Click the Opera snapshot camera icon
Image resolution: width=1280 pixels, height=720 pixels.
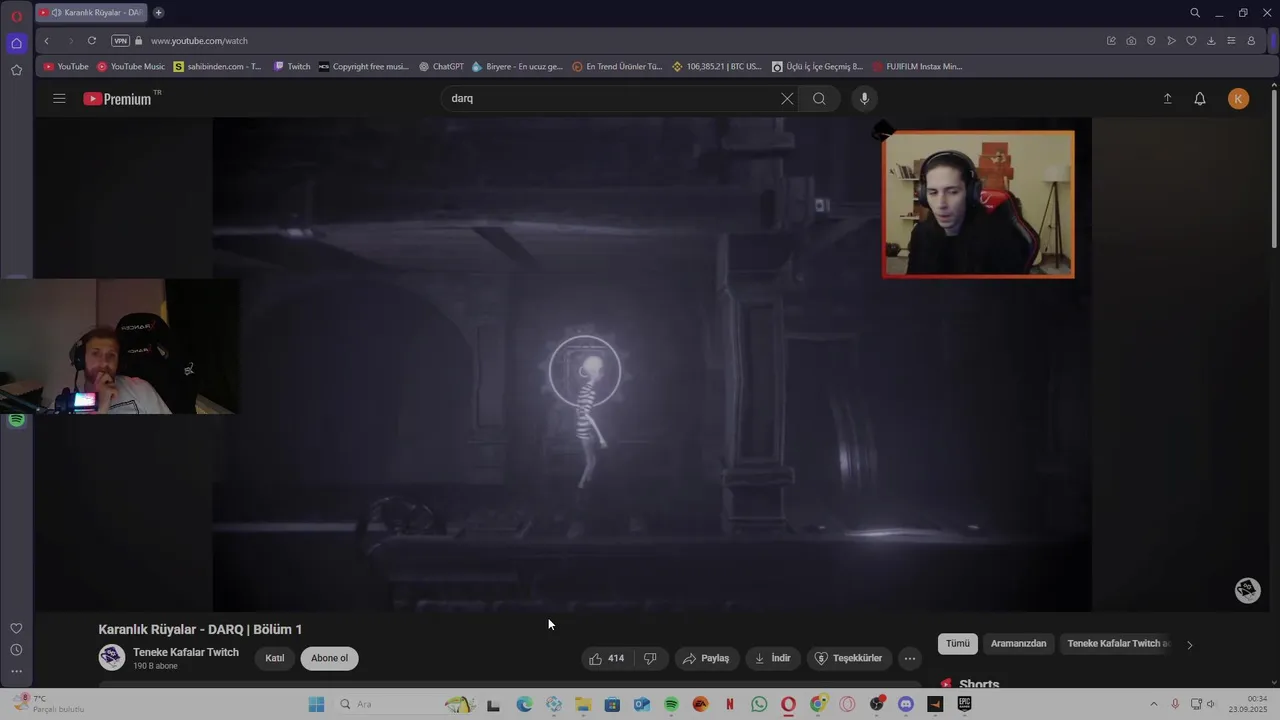coord(1131,41)
